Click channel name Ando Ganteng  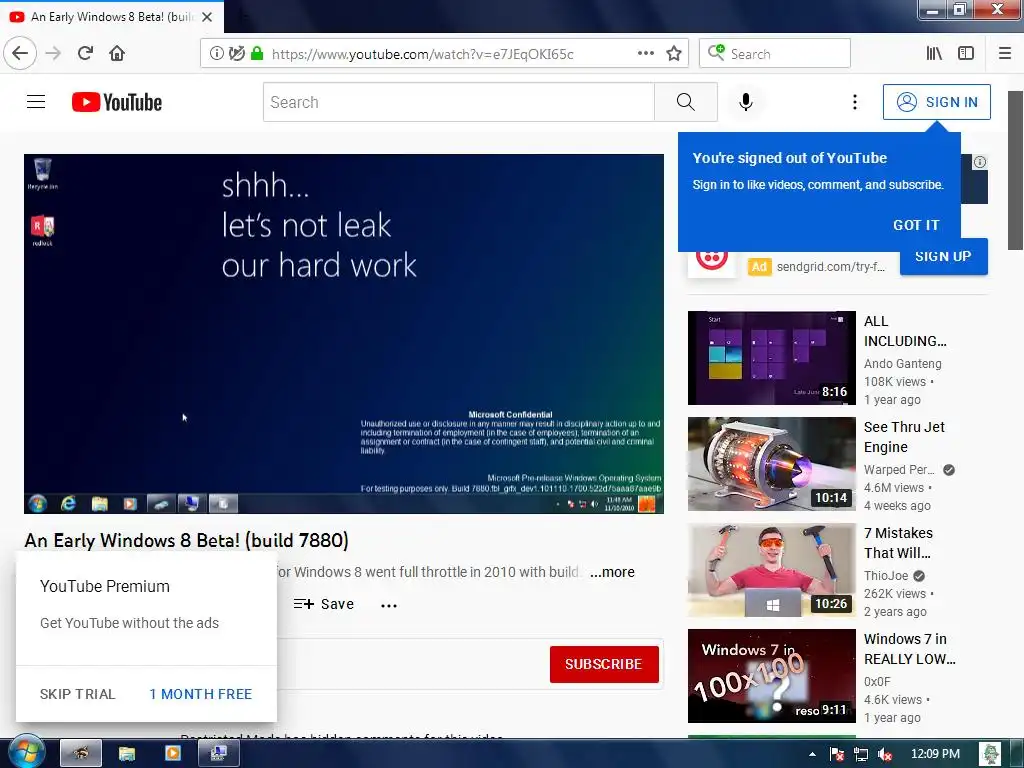point(903,364)
